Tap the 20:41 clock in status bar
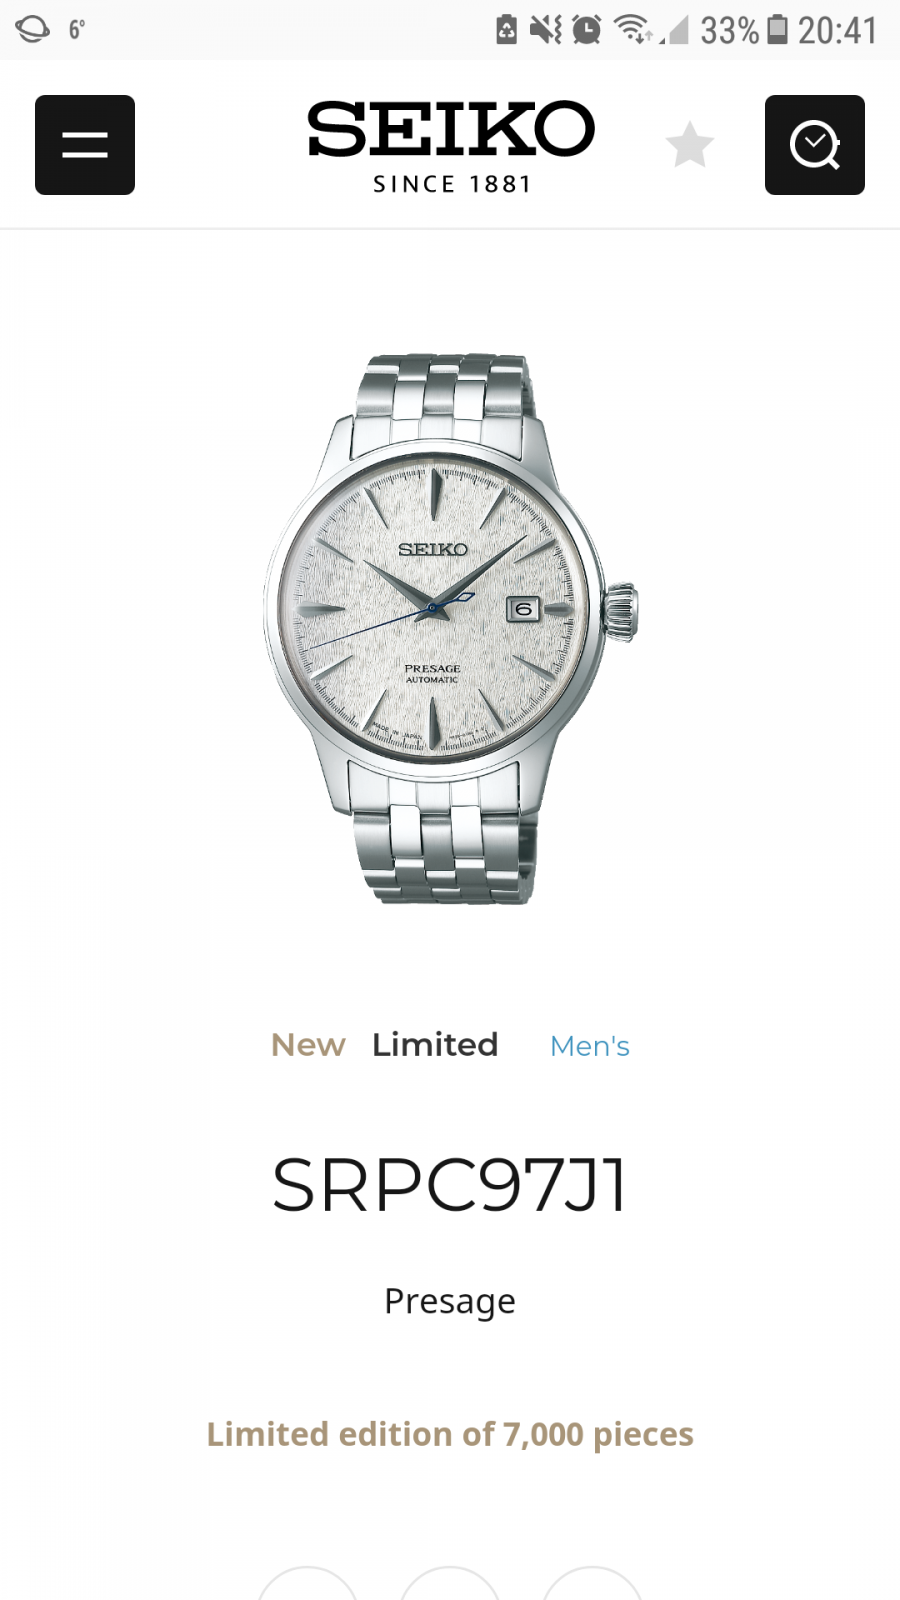The width and height of the screenshot is (900, 1600). pyautogui.click(x=837, y=30)
